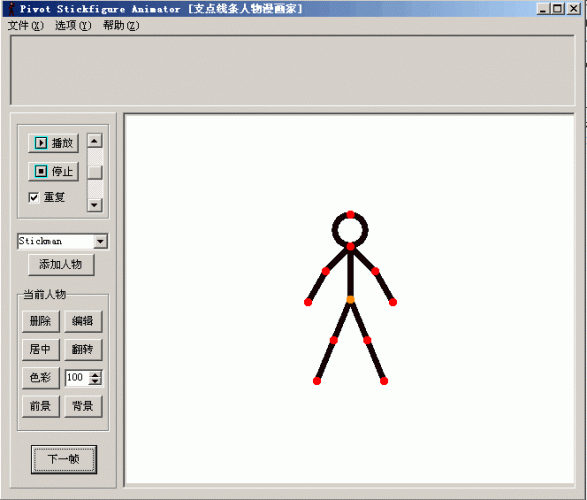Click the stickman's left hand handle
Screen dimensions: 587x500
point(308,302)
